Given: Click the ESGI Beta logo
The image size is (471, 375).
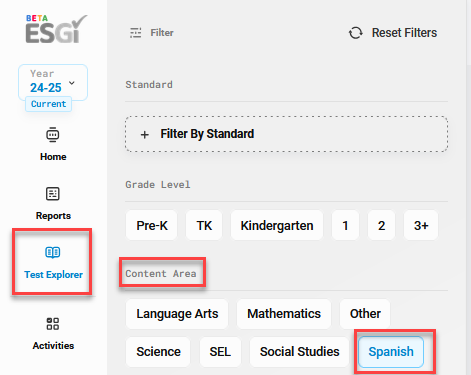Looking at the screenshot, I should pyautogui.click(x=56, y=29).
